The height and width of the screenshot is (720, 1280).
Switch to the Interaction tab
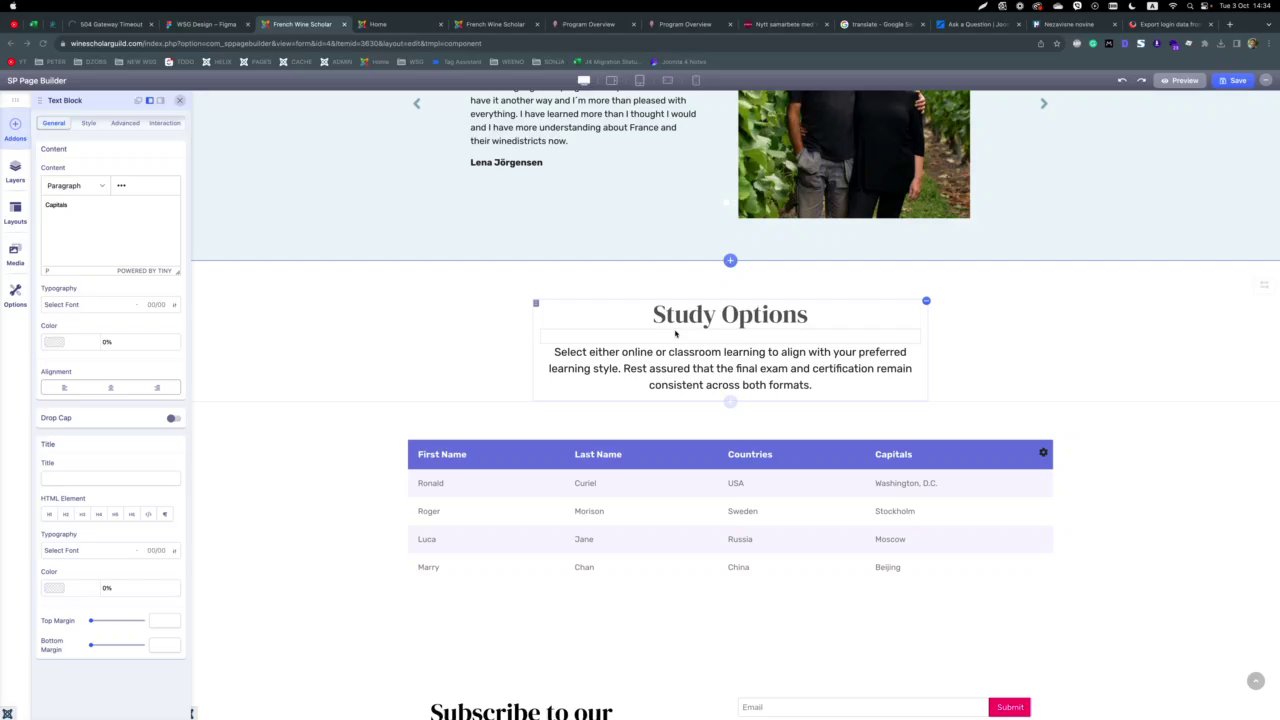tap(165, 123)
